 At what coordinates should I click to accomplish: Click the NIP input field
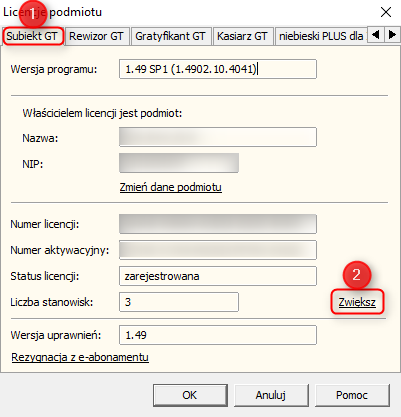(x=179, y=163)
